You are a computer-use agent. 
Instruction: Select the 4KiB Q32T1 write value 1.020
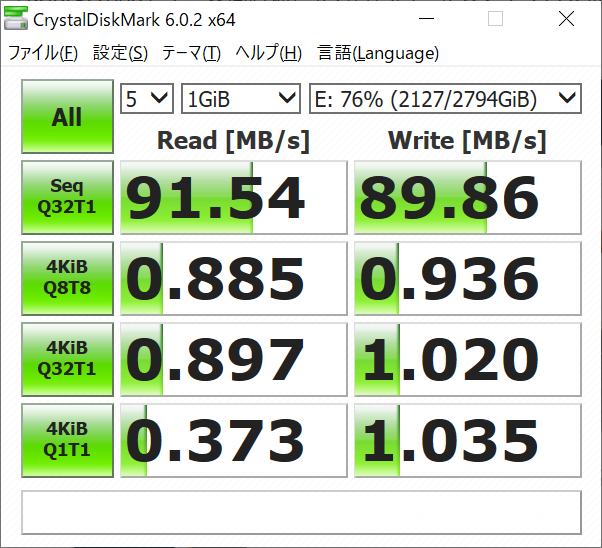tap(468, 359)
